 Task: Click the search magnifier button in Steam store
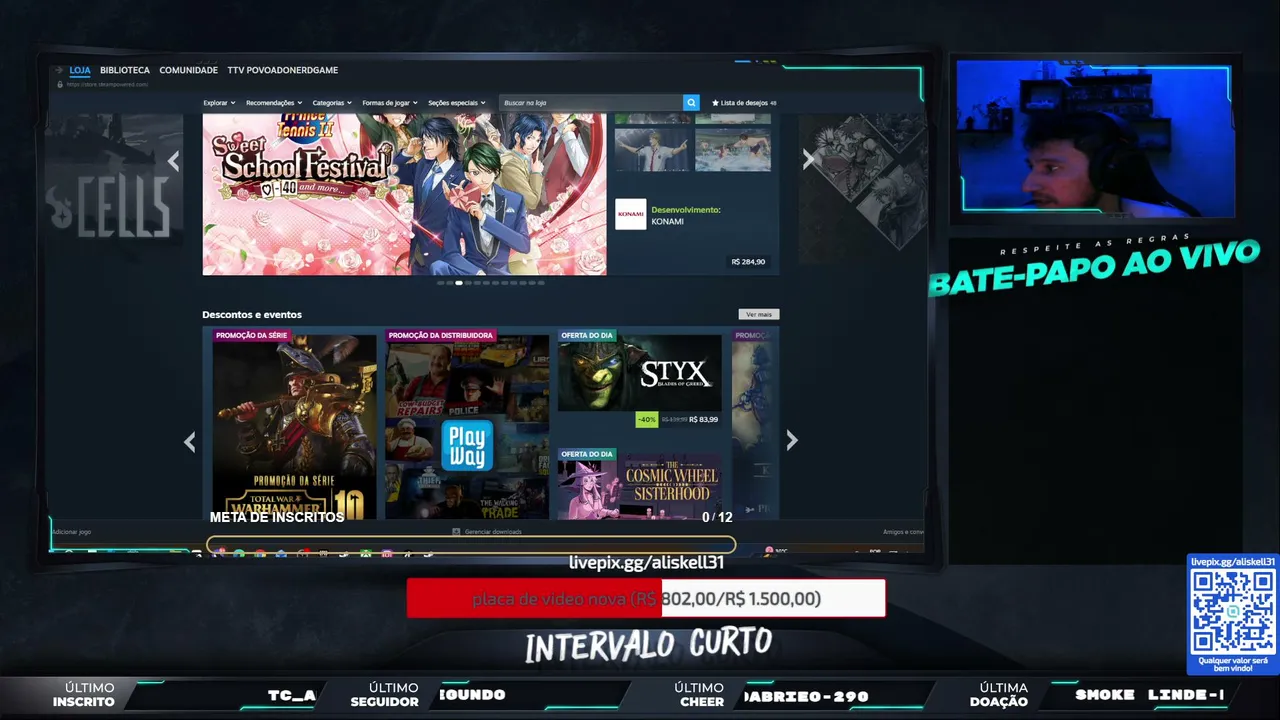click(x=691, y=103)
